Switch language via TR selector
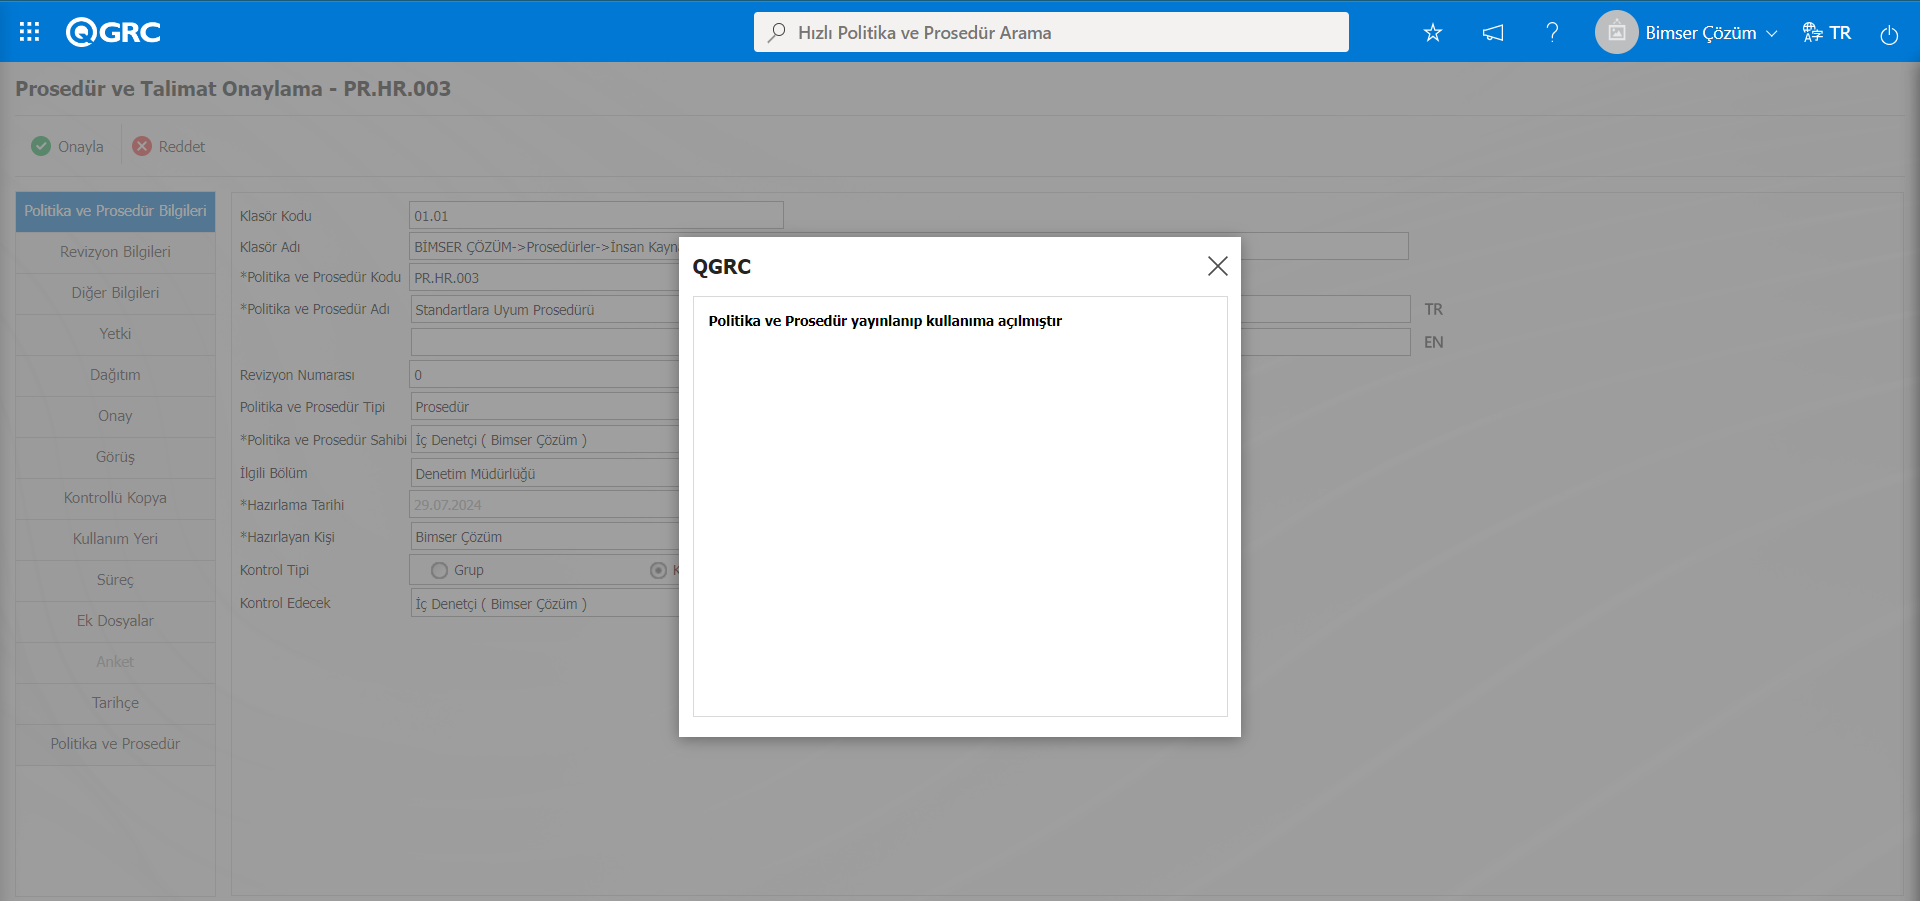1920x901 pixels. click(1827, 33)
